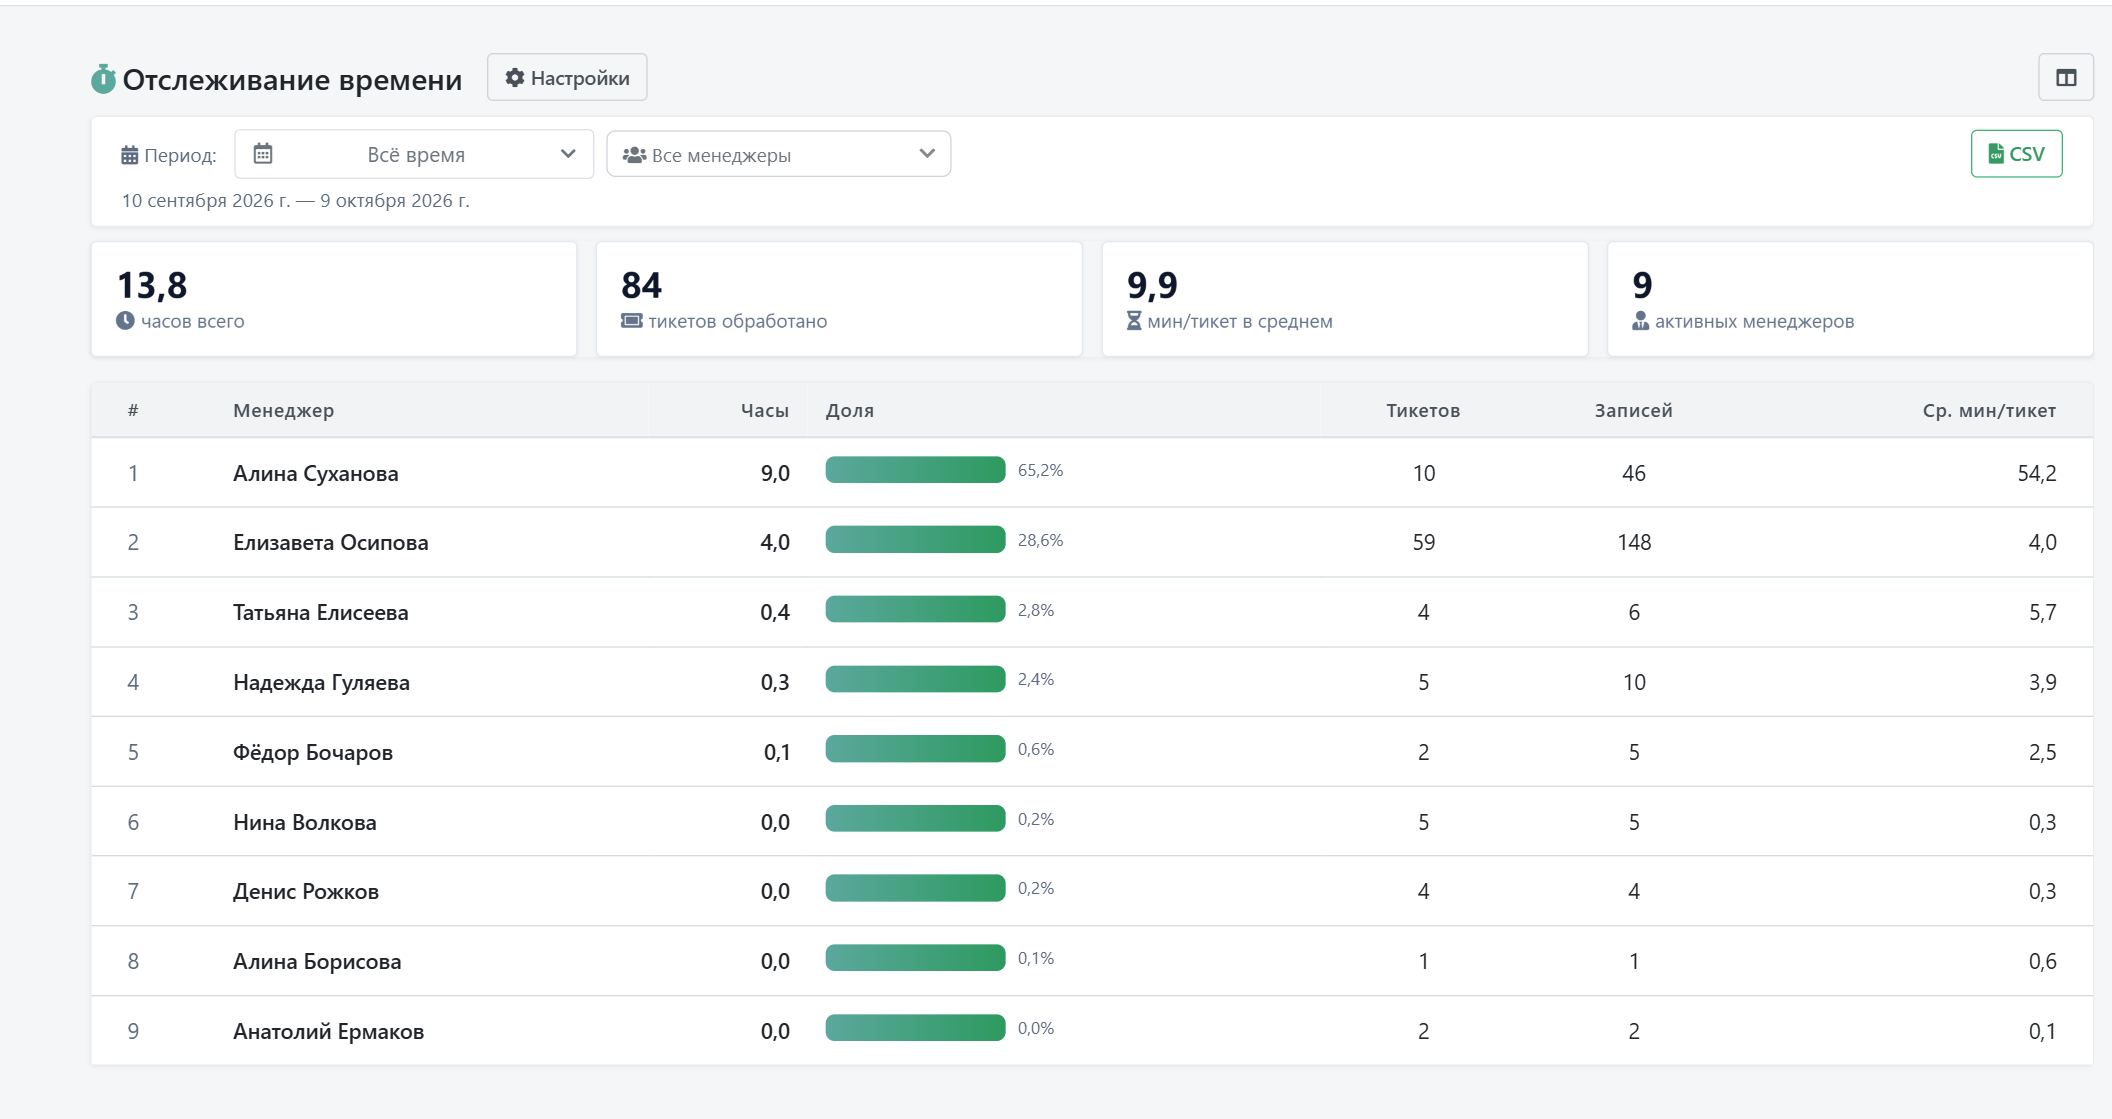This screenshot has height=1119, width=2112.
Task: Click the 13,8 часов всего summary card
Action: click(x=334, y=299)
